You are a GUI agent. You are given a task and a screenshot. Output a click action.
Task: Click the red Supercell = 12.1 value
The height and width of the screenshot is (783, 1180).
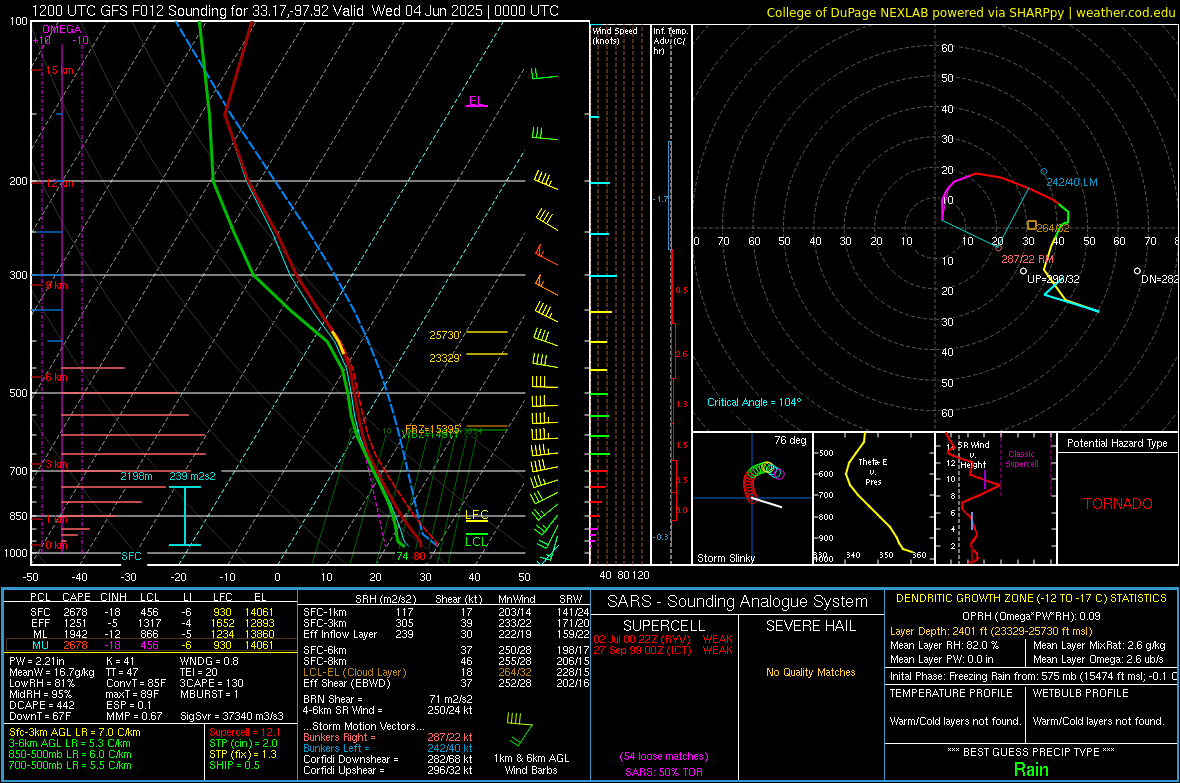[x=245, y=732]
